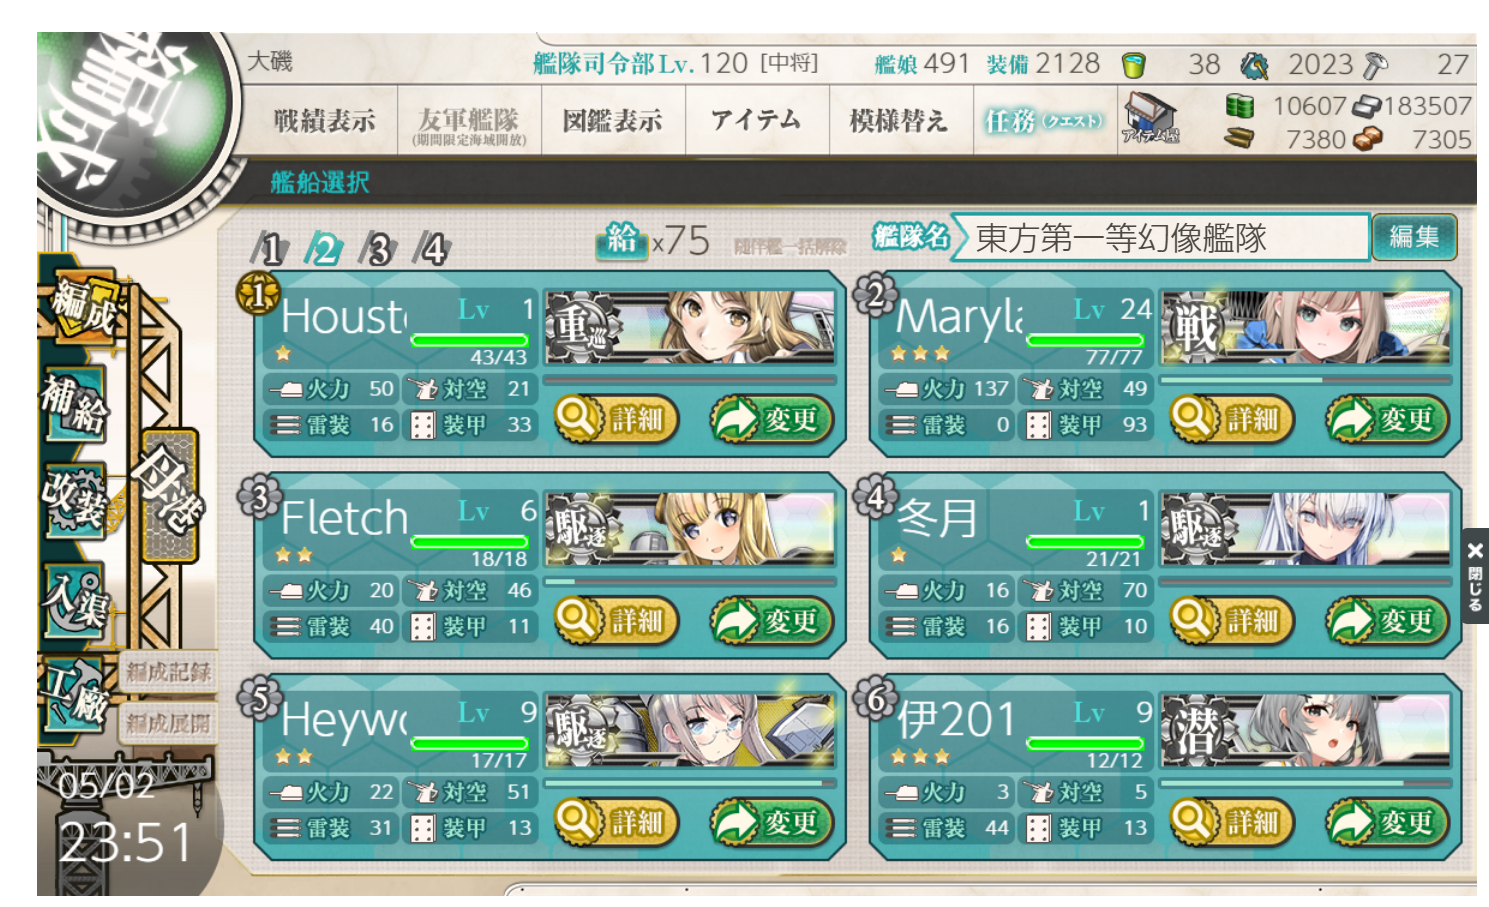Close the side panel with 閉じる
Viewport: 1489px width, 907px height.
click(1475, 576)
